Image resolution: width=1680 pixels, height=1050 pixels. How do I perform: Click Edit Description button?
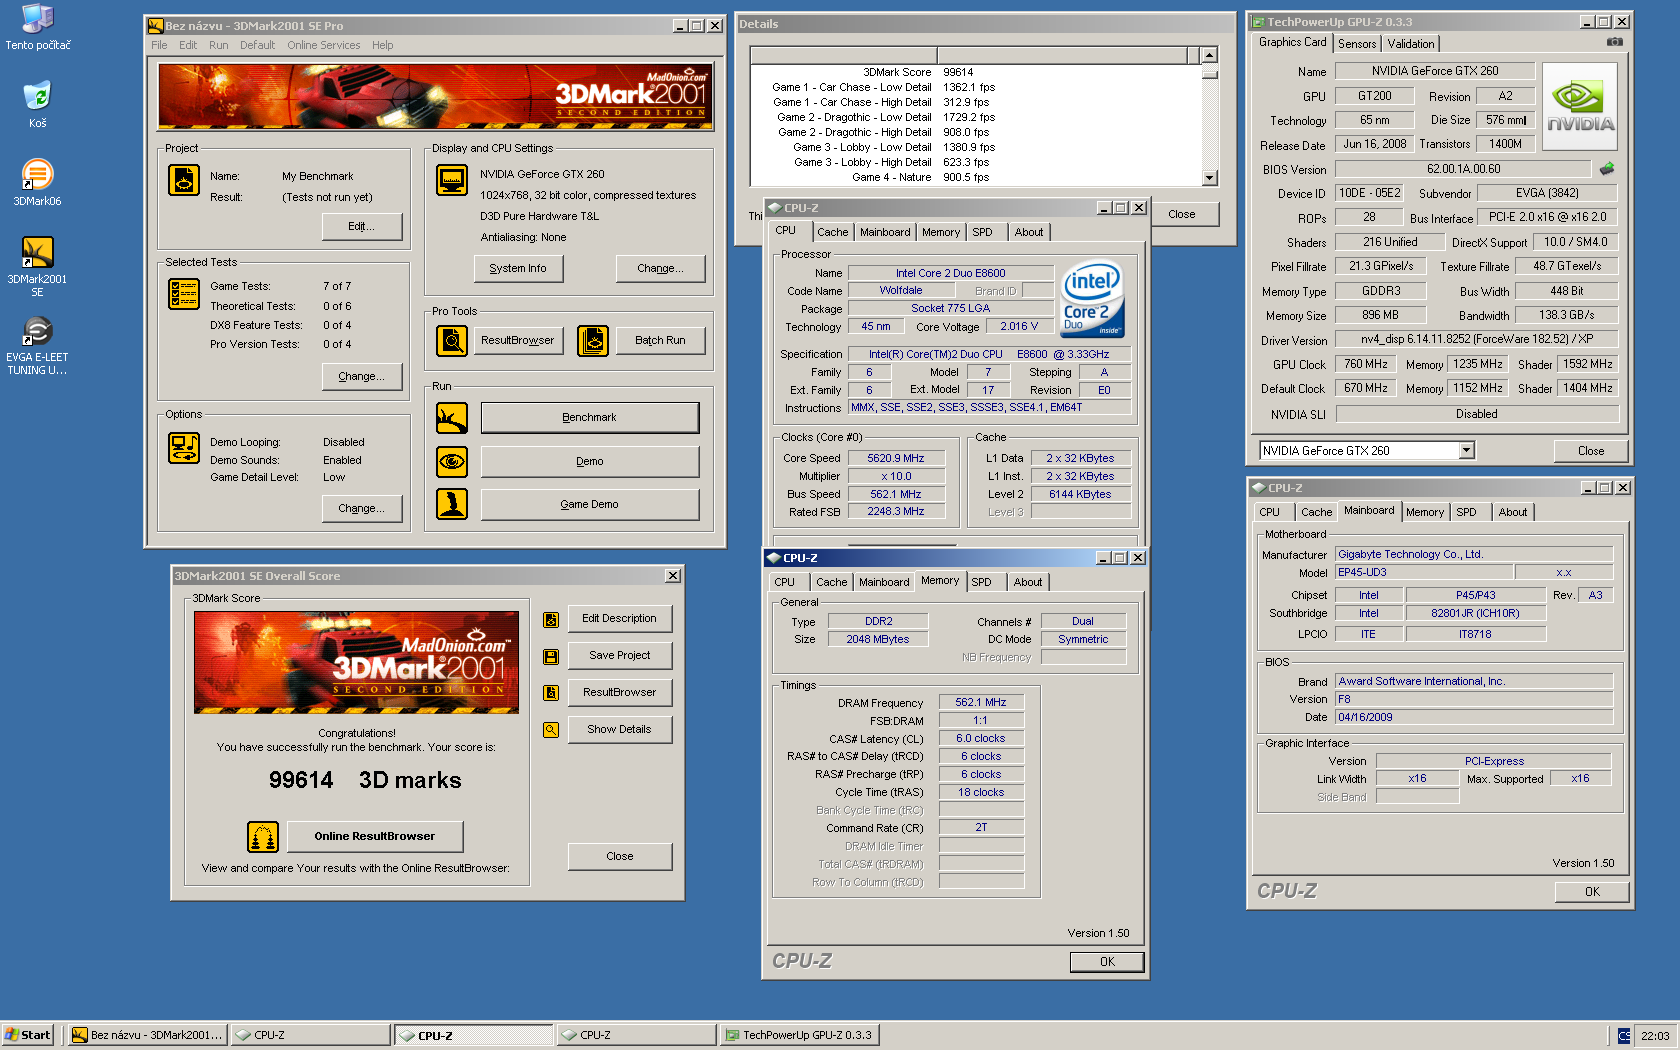[x=620, y=619]
